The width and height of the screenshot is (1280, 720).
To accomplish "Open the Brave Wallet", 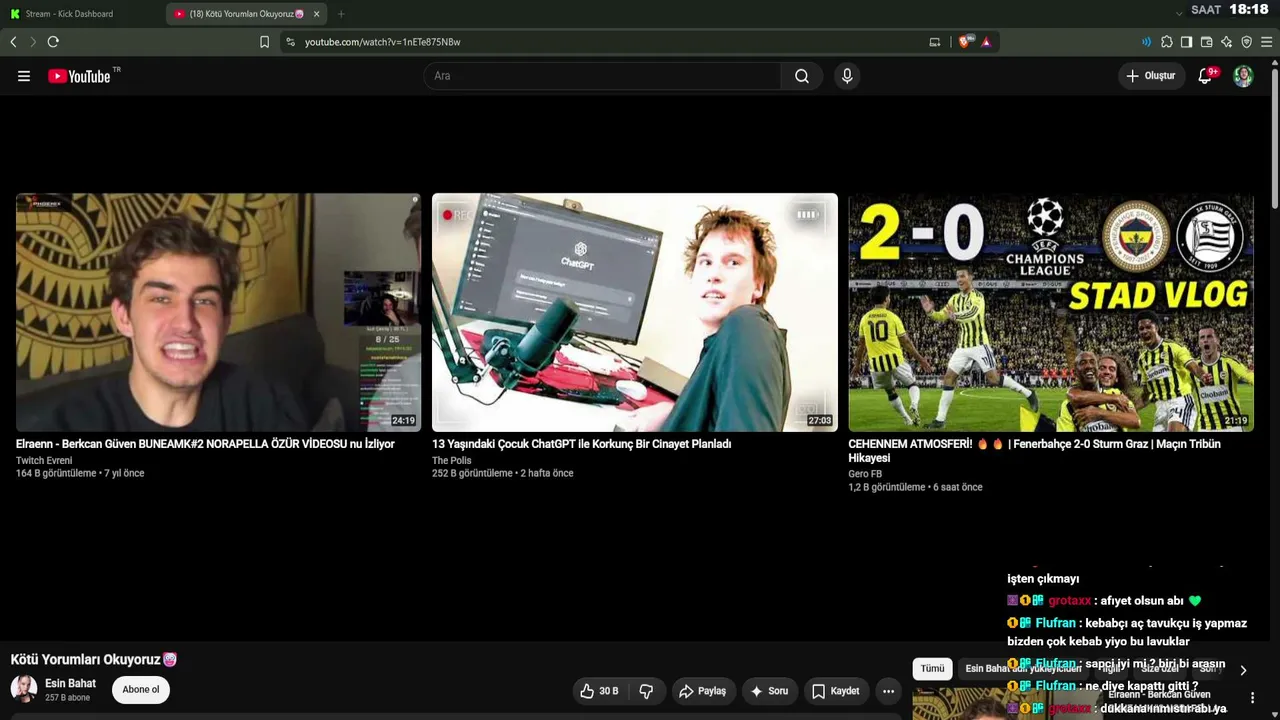I will [x=1207, y=42].
